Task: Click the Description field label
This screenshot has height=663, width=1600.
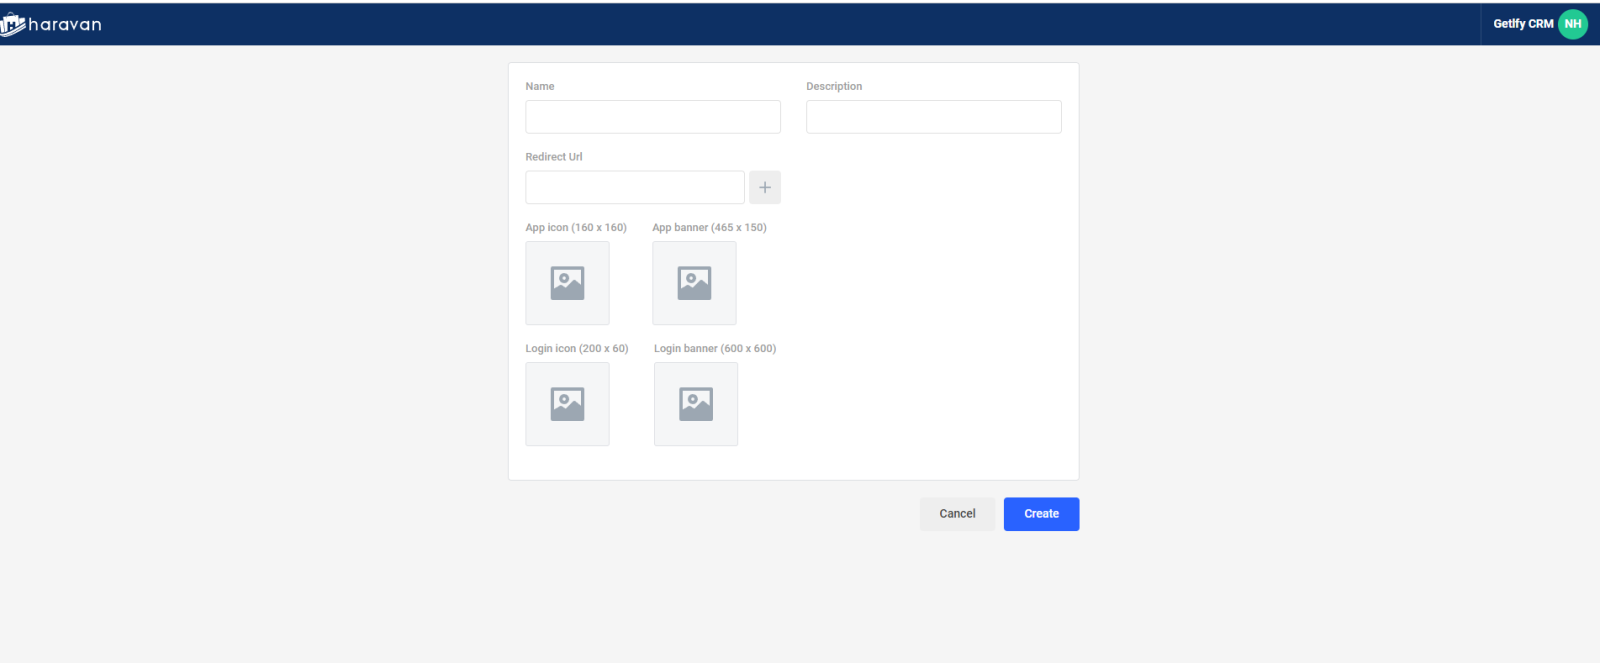Action: [x=834, y=86]
